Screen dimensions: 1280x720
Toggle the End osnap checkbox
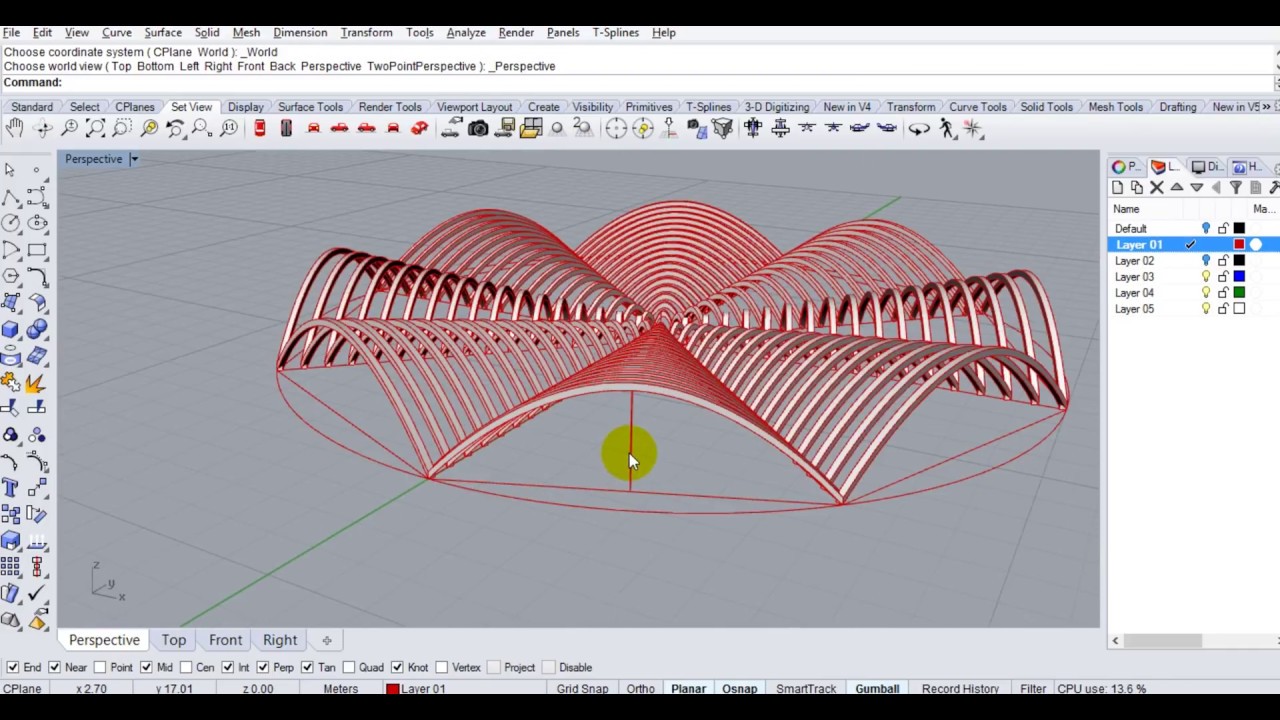point(12,667)
